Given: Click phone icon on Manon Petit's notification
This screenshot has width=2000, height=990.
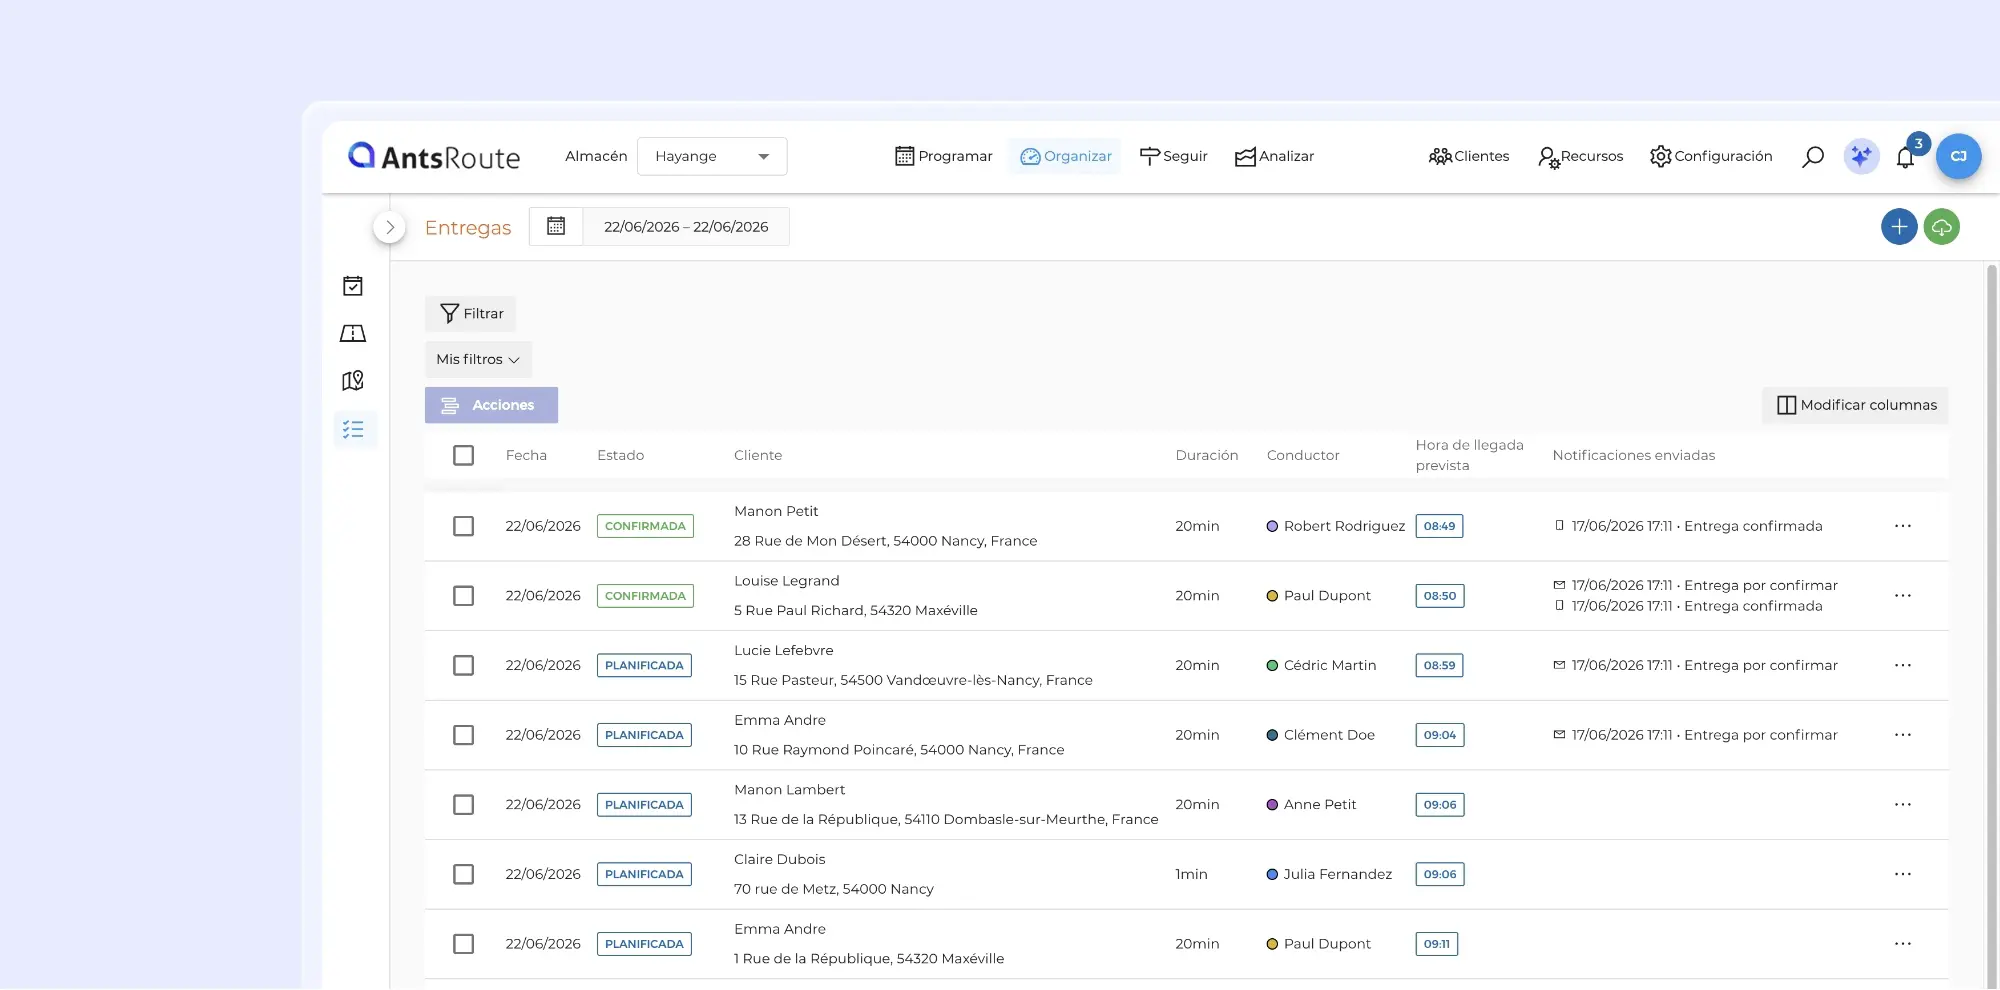Looking at the screenshot, I should tap(1559, 525).
